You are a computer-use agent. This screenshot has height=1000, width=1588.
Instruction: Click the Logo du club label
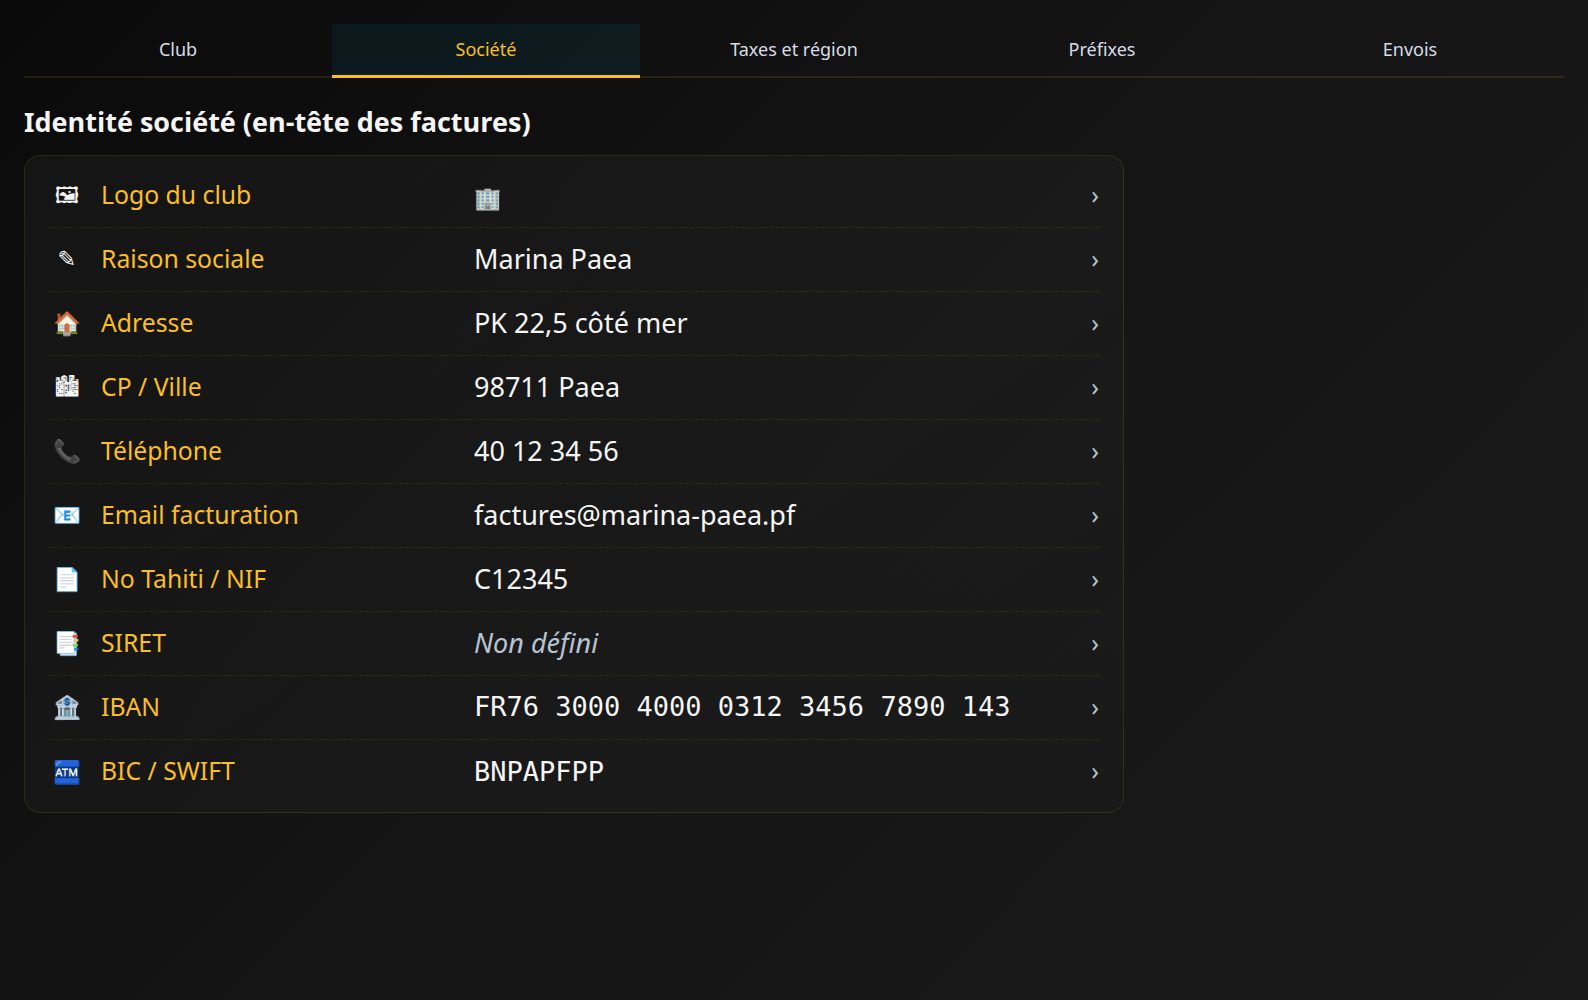coord(176,195)
